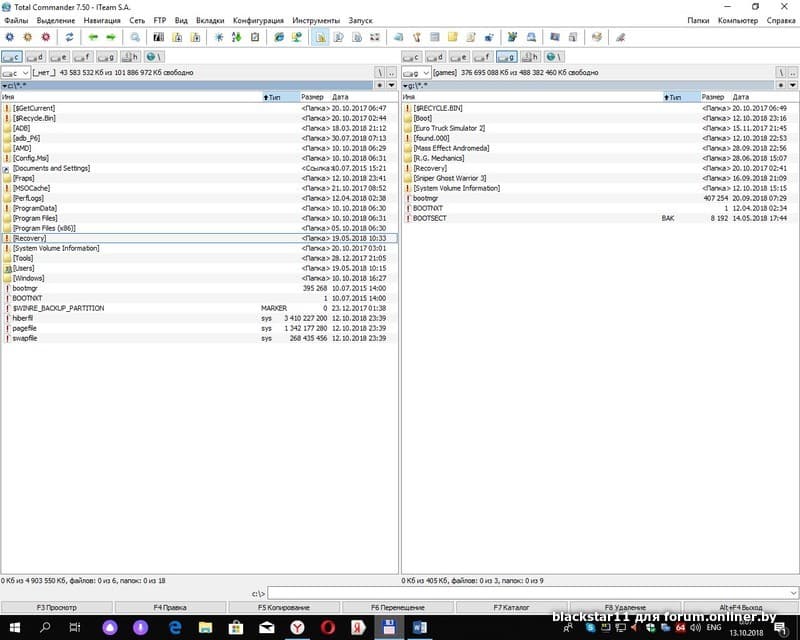This screenshot has height=640, width=800.
Task: Open the left panel drive dropdown
Action: [x=15, y=73]
